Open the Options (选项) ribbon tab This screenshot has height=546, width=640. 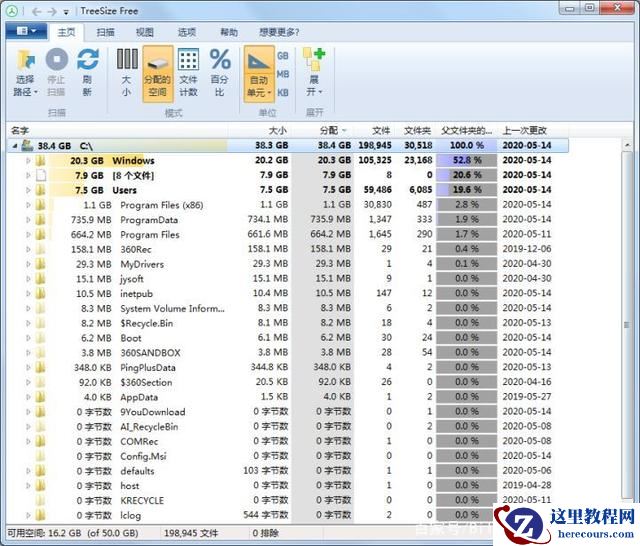pyautogui.click(x=187, y=32)
